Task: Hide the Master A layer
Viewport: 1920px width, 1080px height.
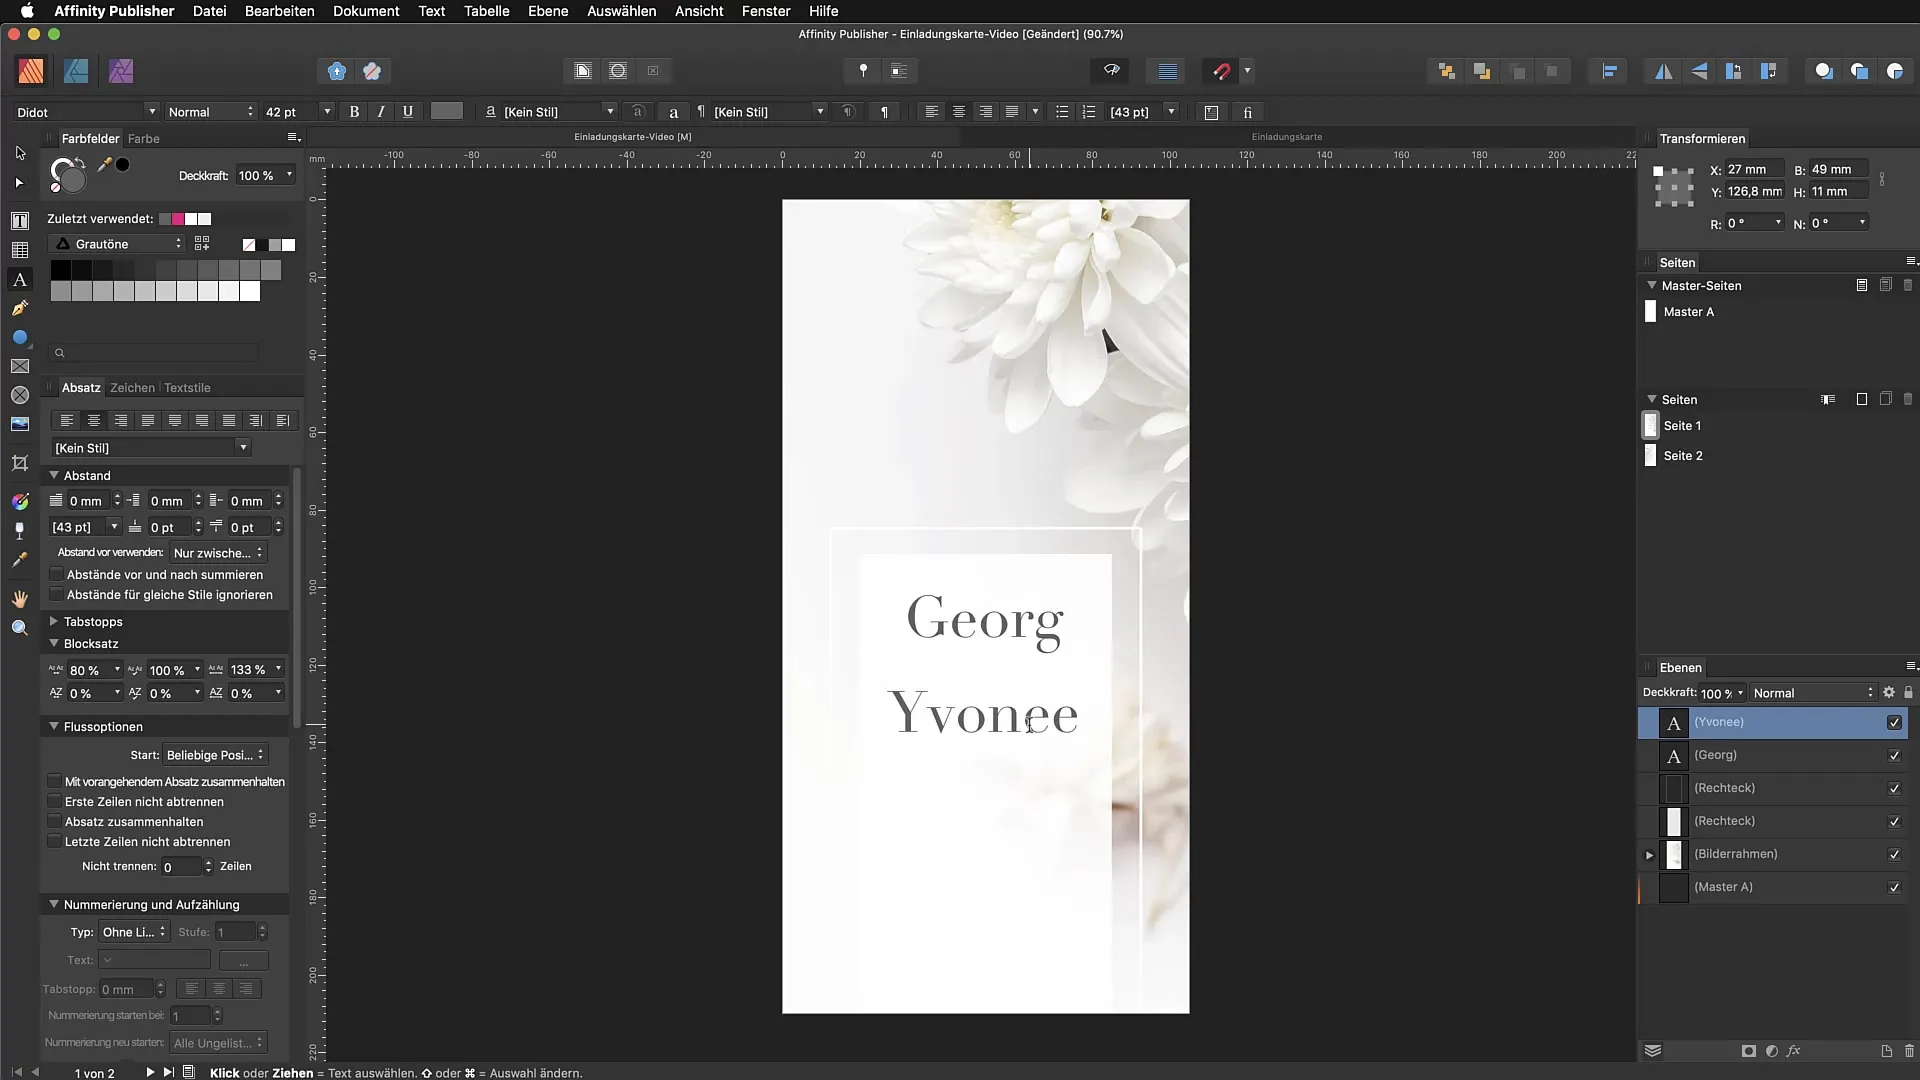Action: tap(1894, 888)
